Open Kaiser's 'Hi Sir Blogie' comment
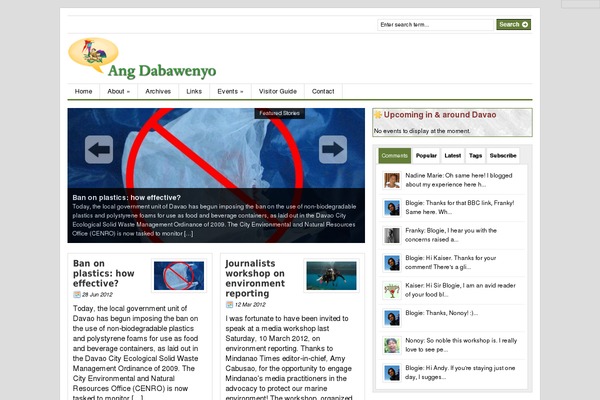600x400 pixels. pyautogui.click(x=460, y=290)
